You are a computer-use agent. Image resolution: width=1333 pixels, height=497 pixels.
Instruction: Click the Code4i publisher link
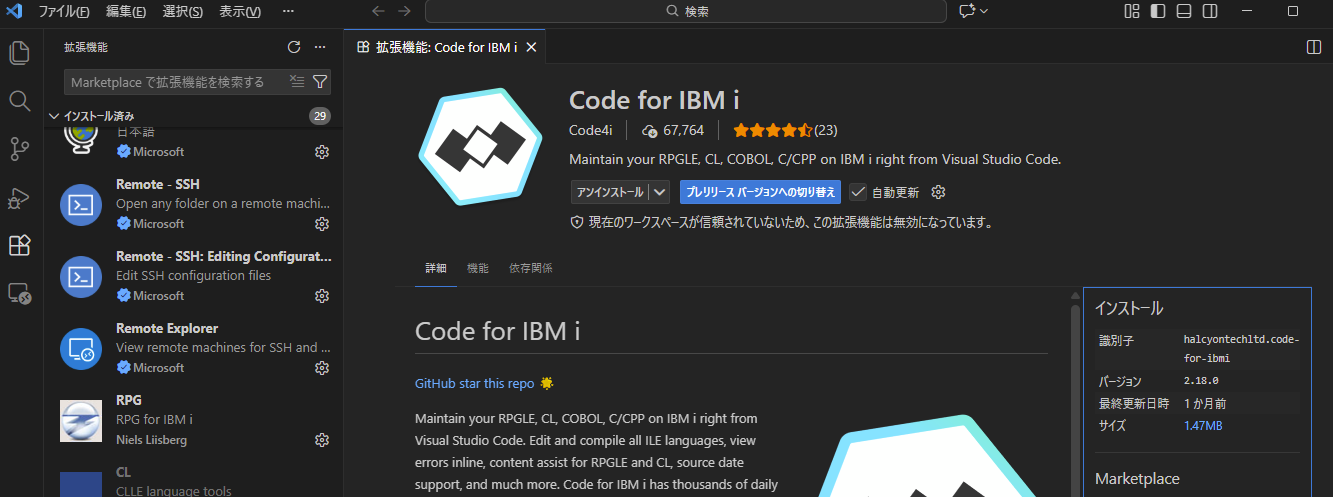point(591,130)
